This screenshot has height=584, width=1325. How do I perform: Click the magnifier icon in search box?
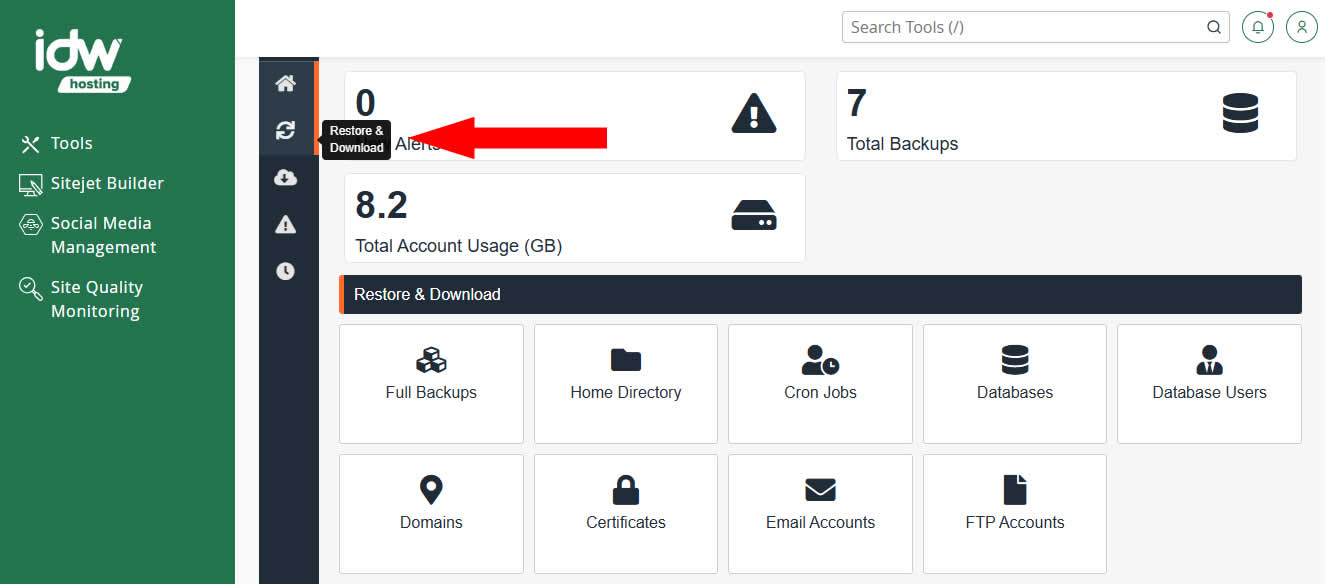pos(1214,27)
